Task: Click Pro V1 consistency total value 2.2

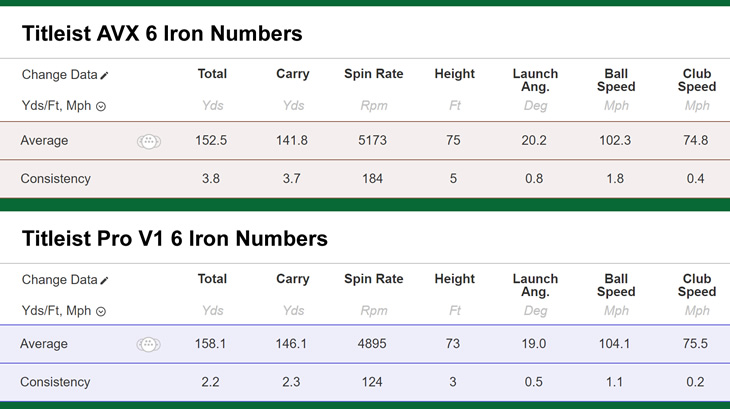Action: point(210,382)
